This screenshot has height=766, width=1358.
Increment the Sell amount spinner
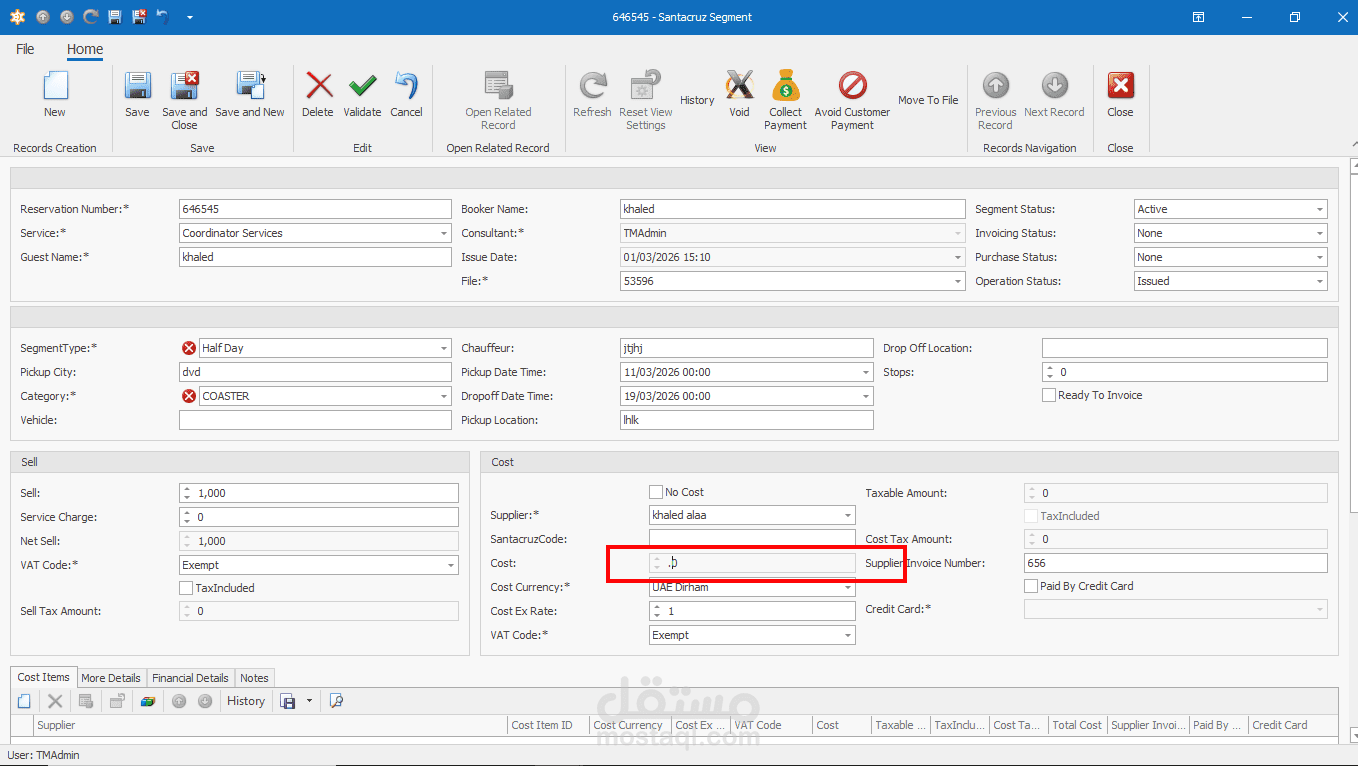tap(186, 489)
